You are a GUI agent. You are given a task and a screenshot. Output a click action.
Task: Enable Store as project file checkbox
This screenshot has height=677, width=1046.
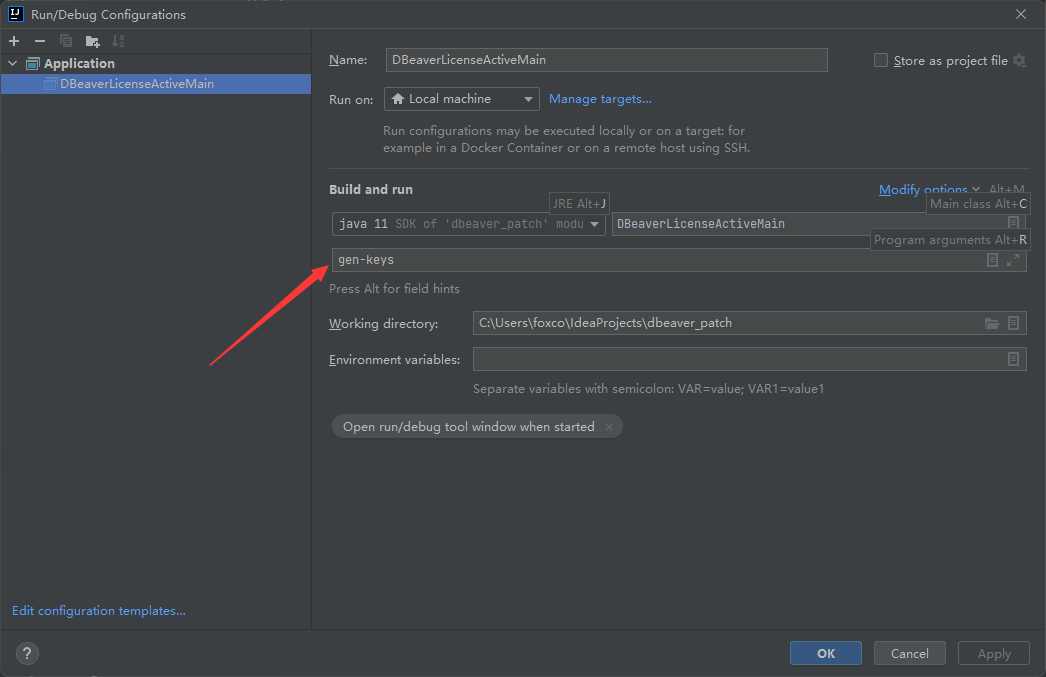click(881, 61)
